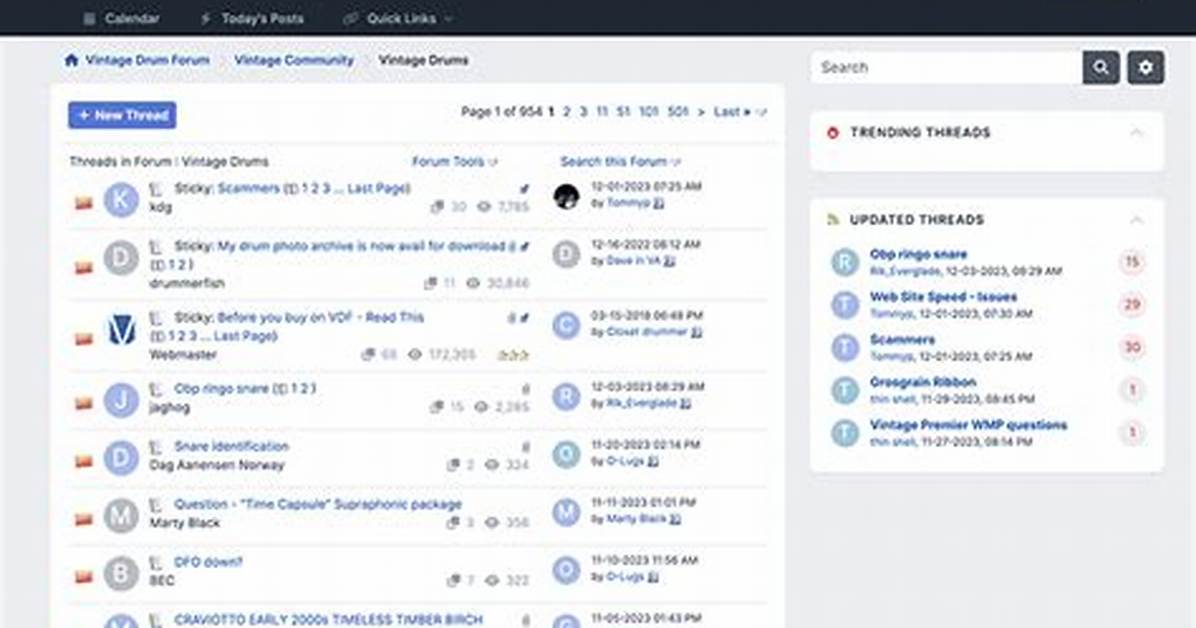Click into the Search input field

(x=947, y=67)
